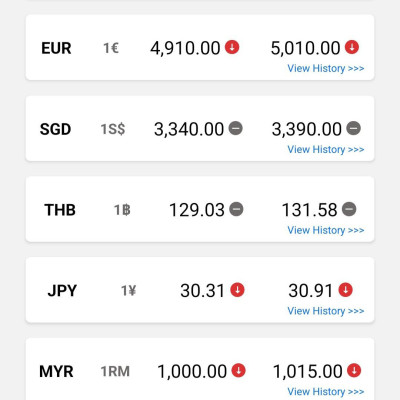
Task: Click gray unchanged icon beside 3,340.00
Action: tap(235, 128)
